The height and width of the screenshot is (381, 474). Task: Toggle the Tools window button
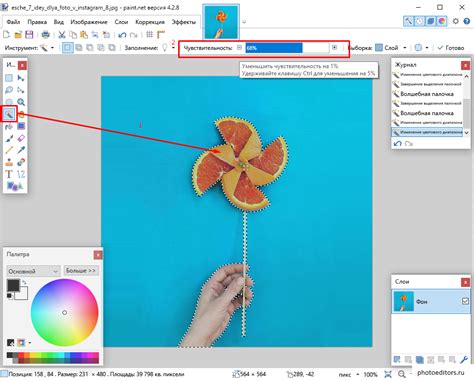[x=408, y=21]
